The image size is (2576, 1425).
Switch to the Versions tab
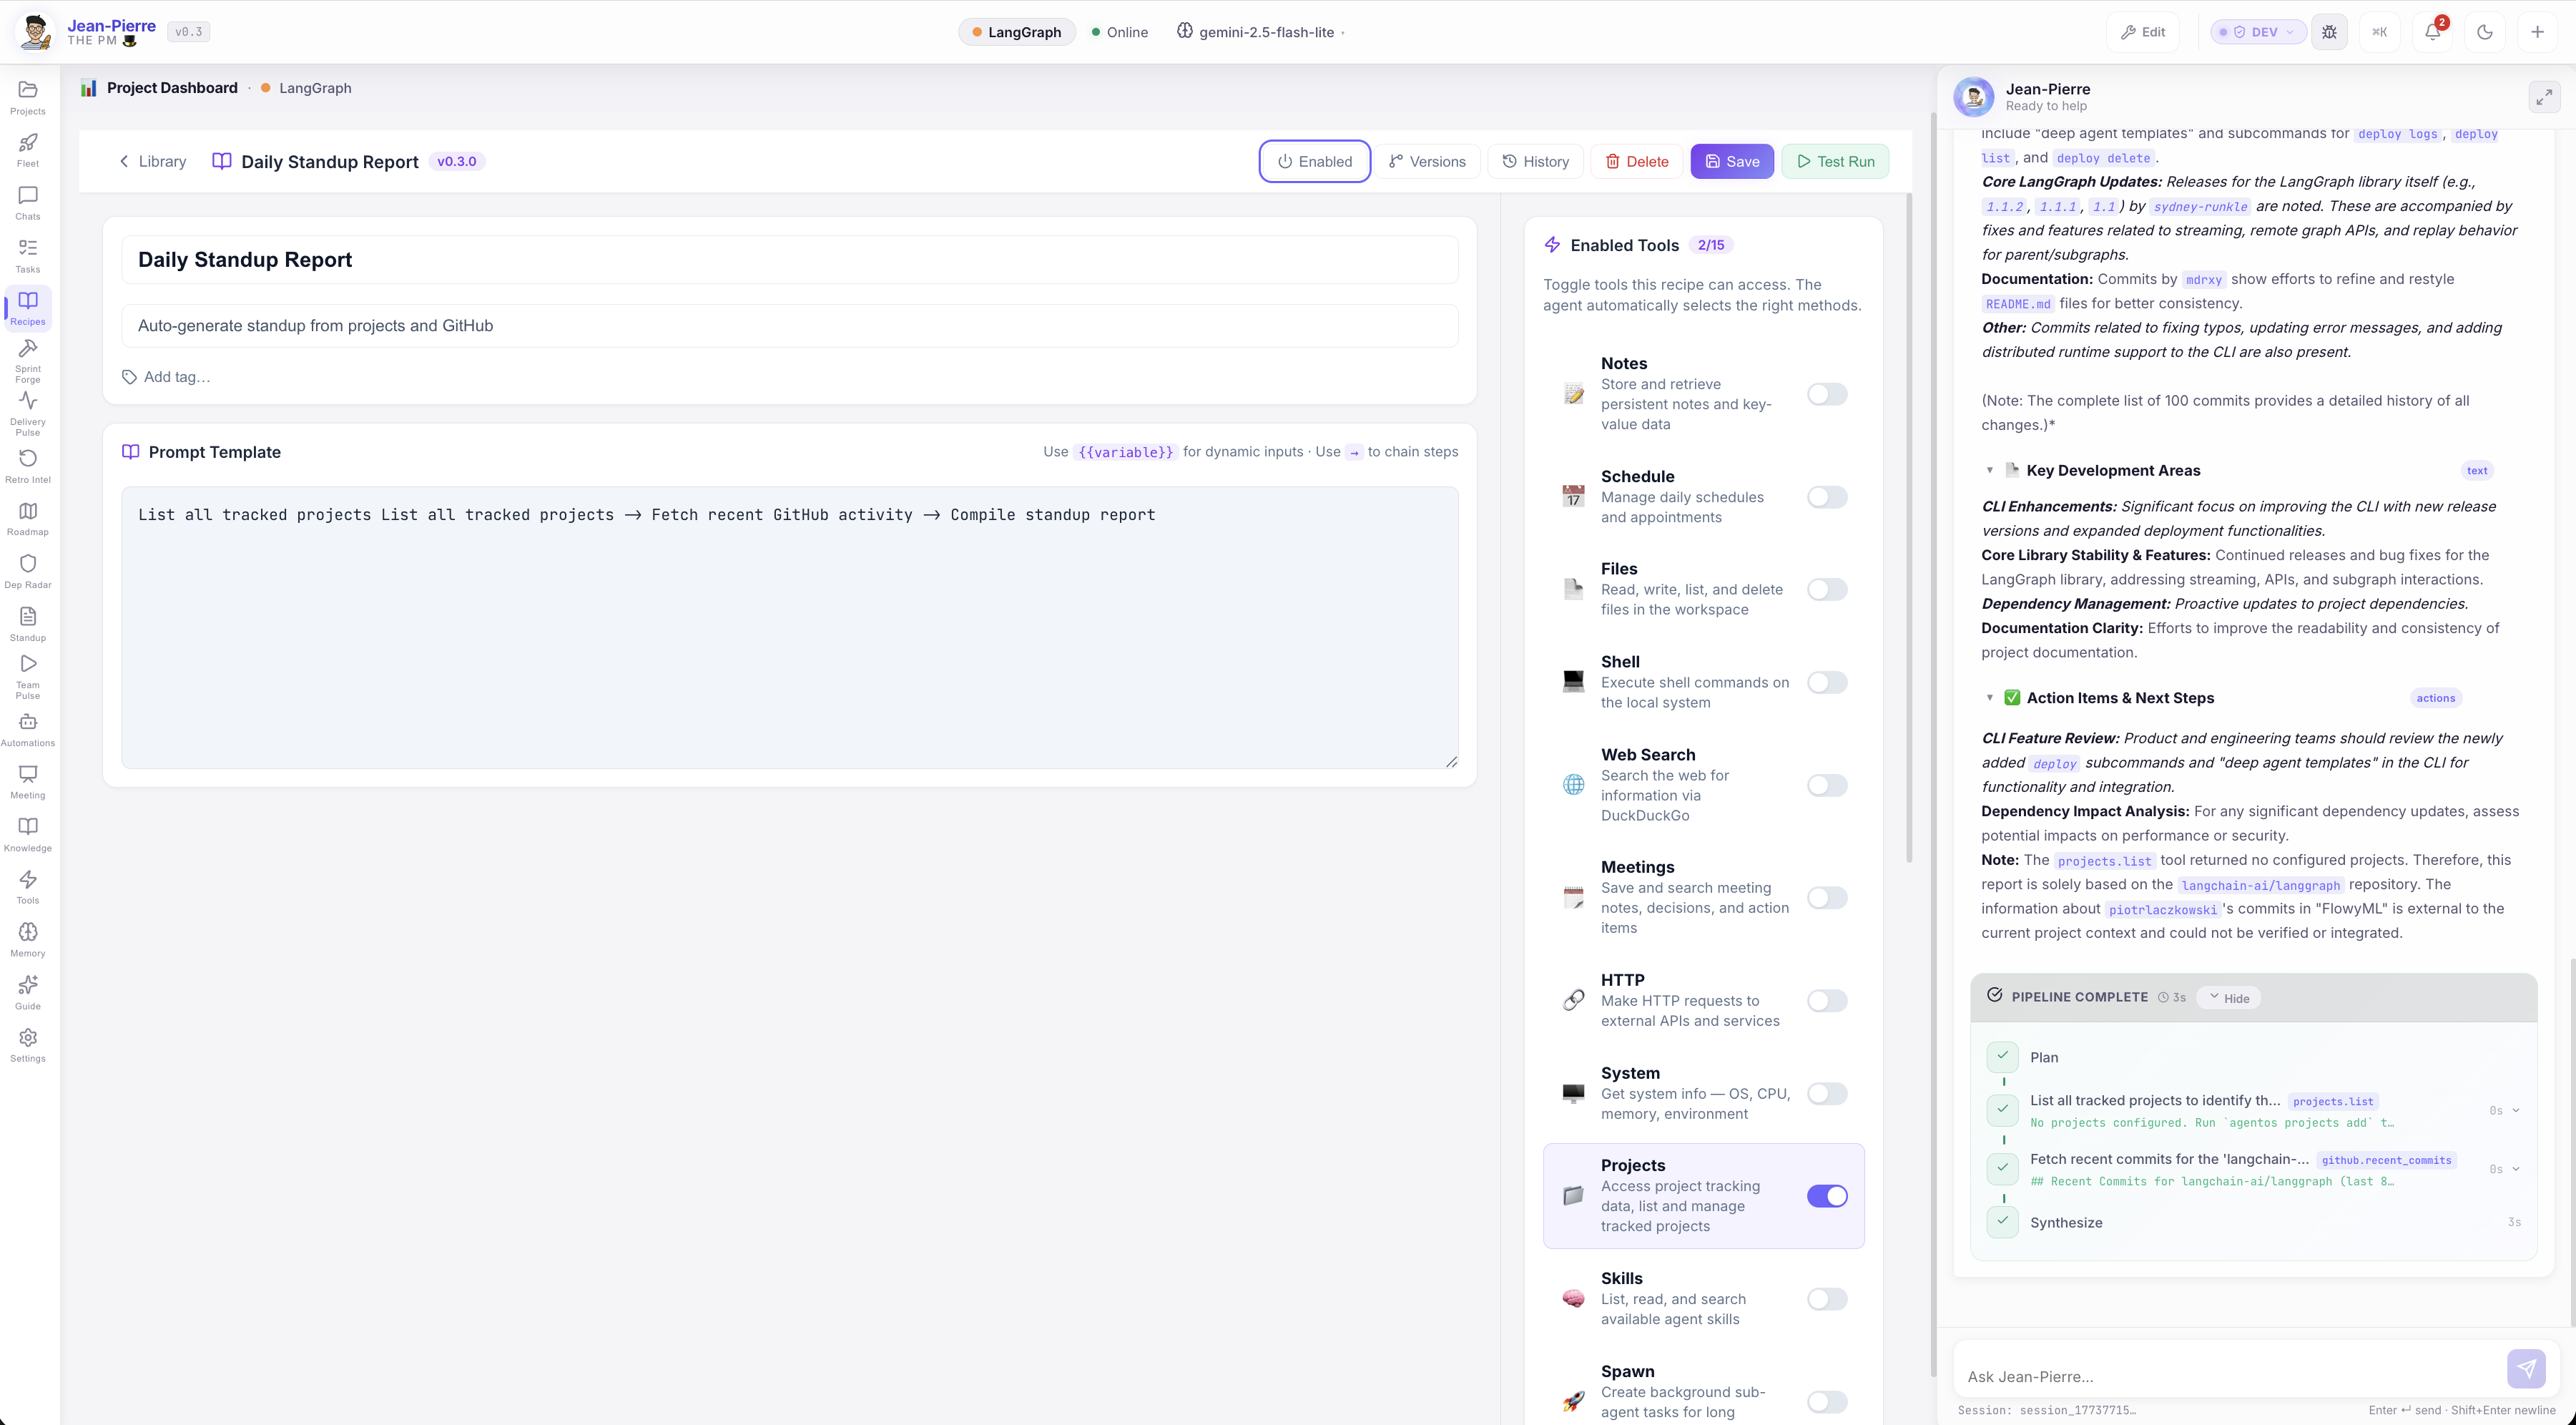click(x=1427, y=161)
